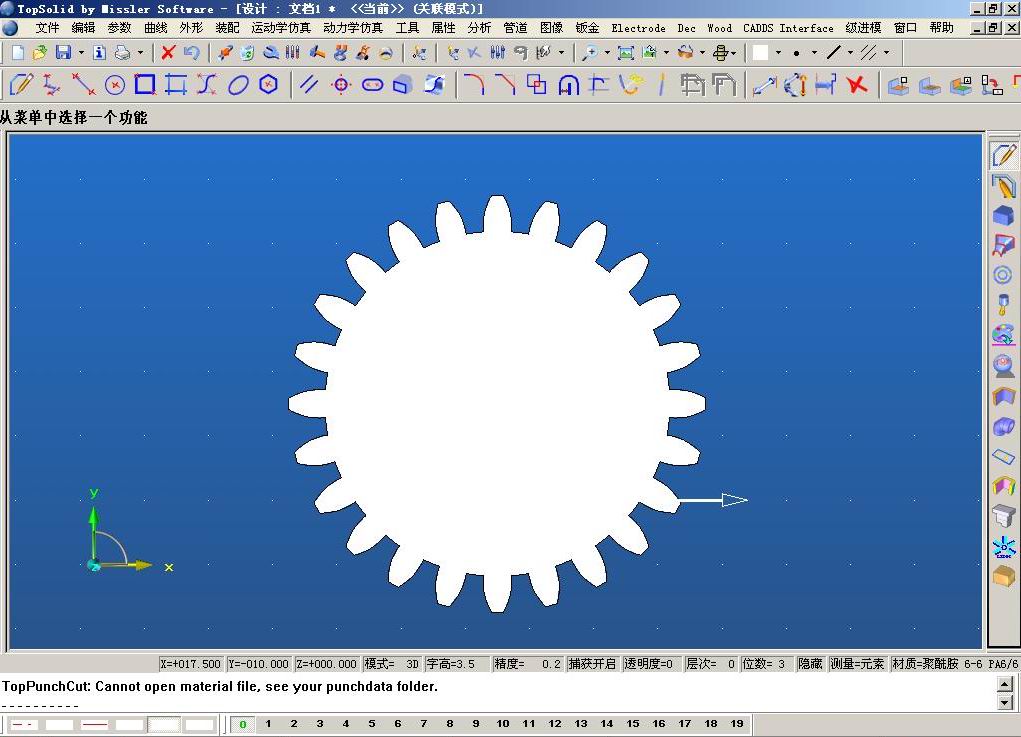Select the line tool with red endpoints
Viewport: 1021px width, 737px height.
[83, 85]
